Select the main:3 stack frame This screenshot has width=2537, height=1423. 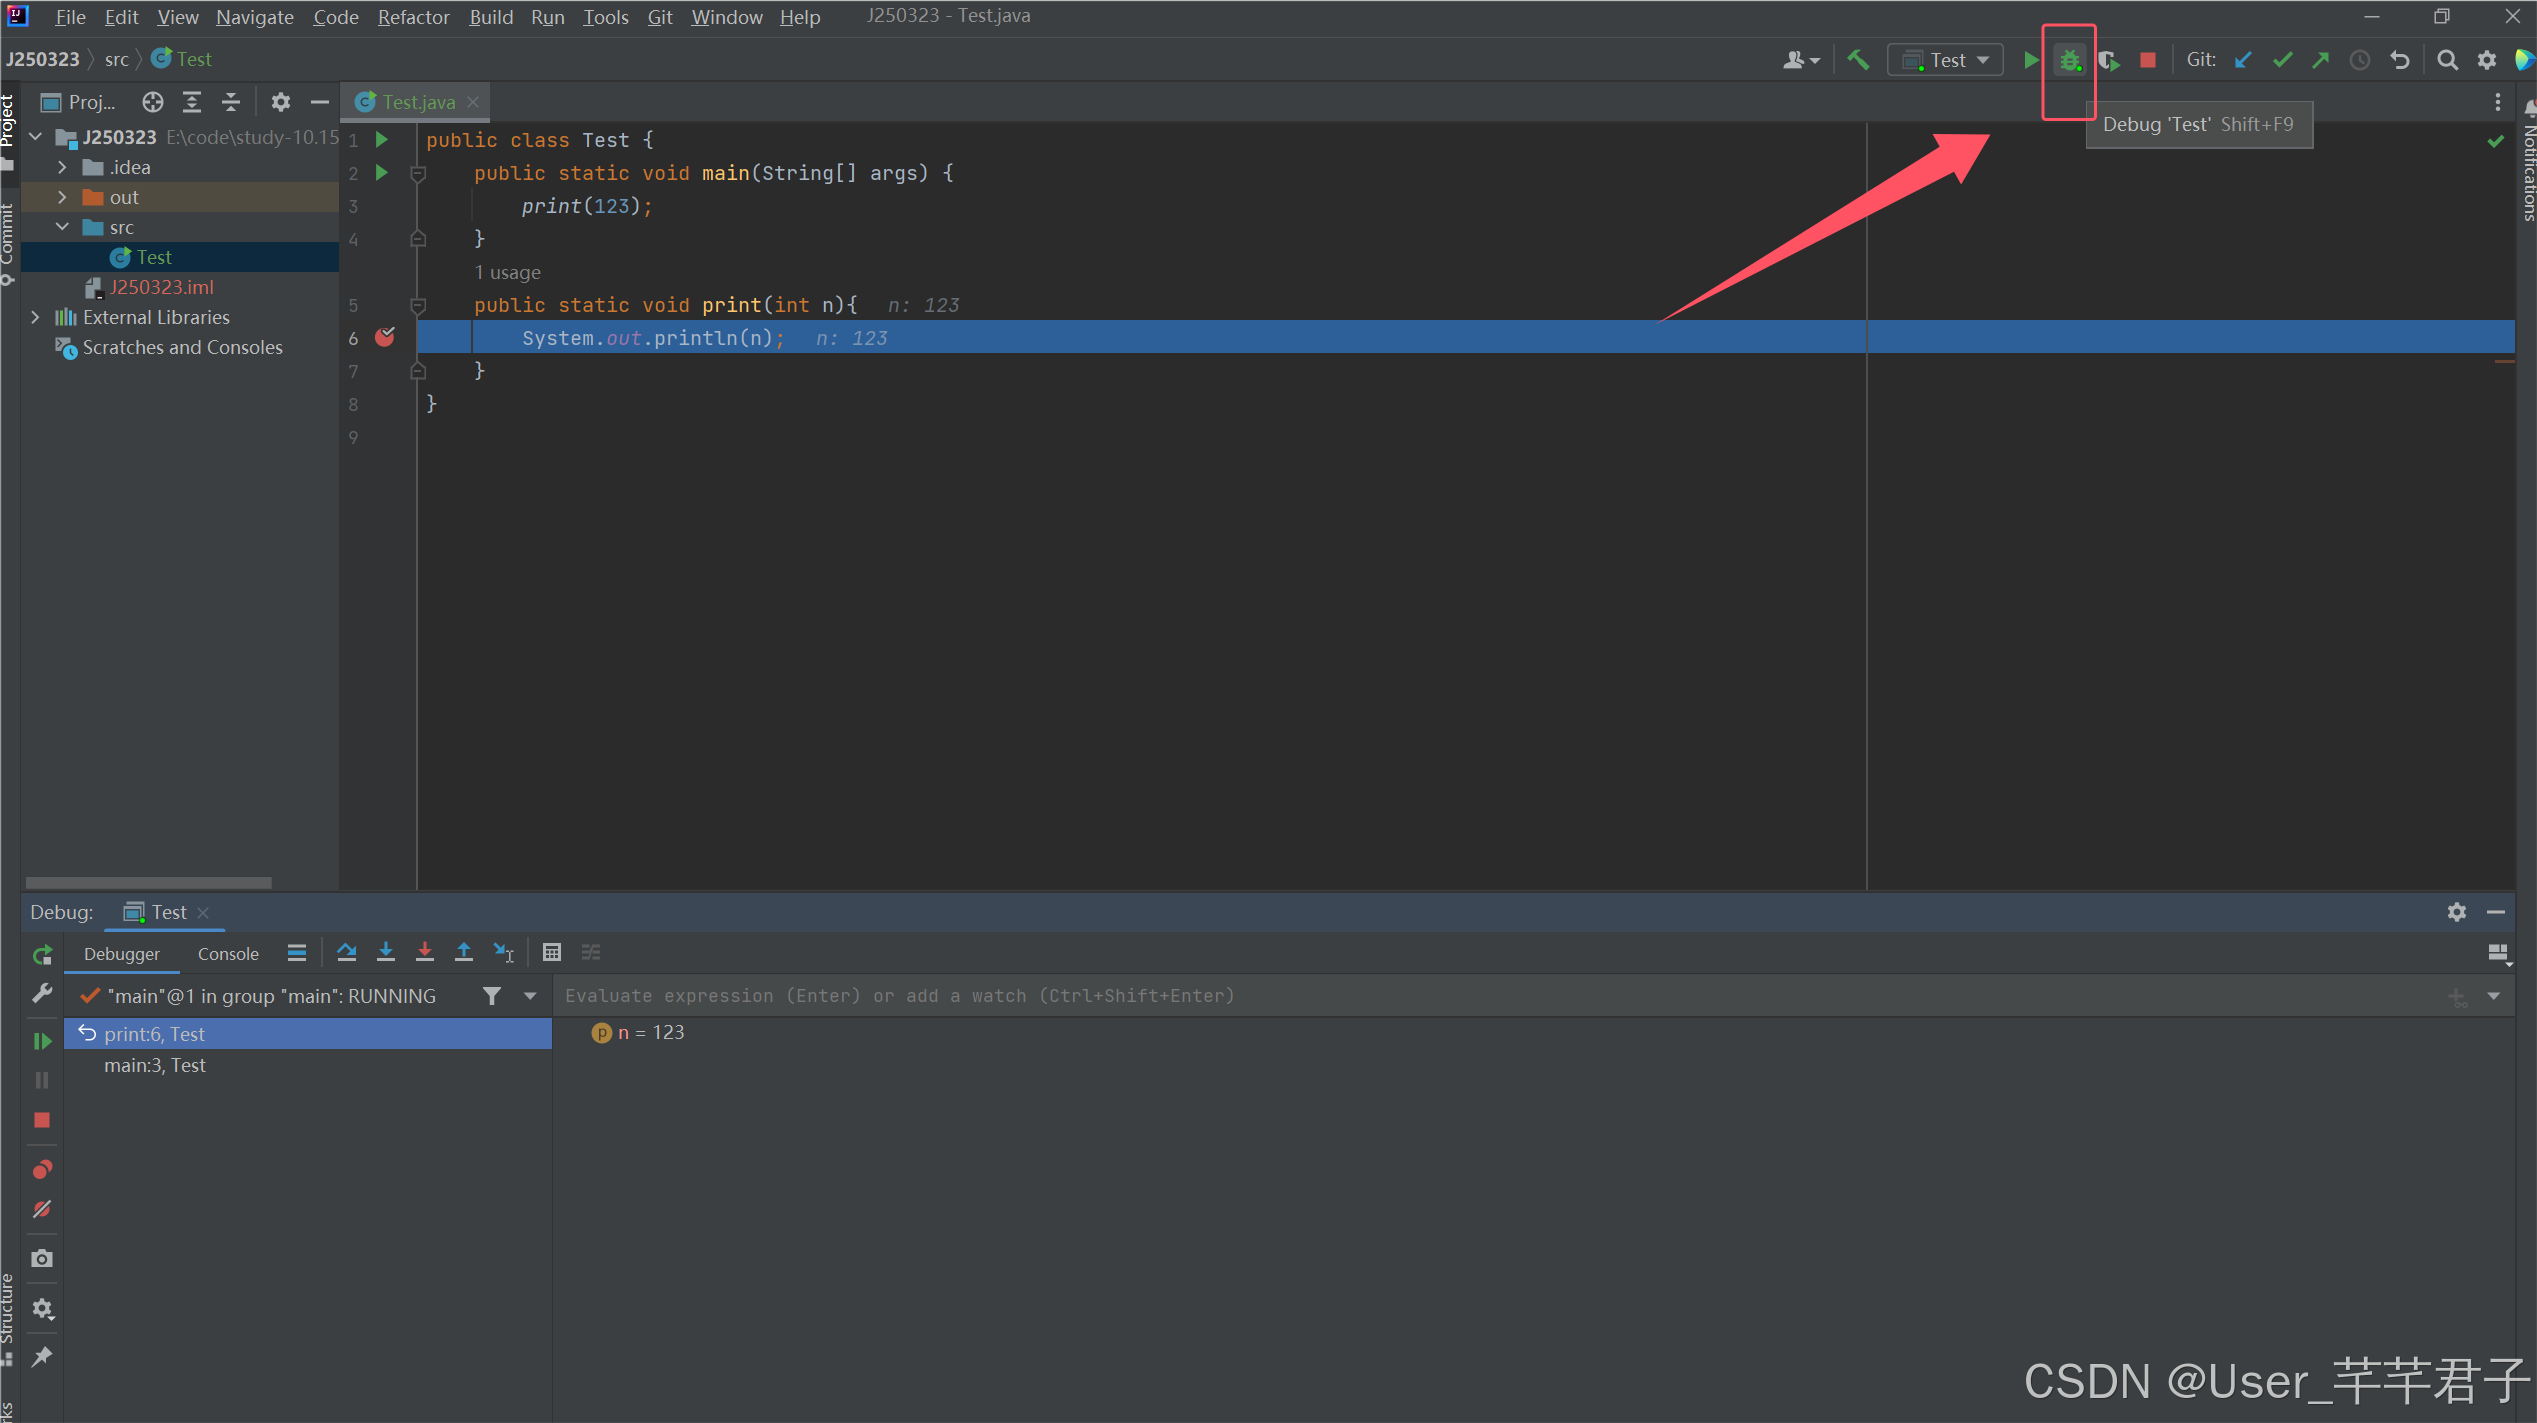(x=154, y=1065)
